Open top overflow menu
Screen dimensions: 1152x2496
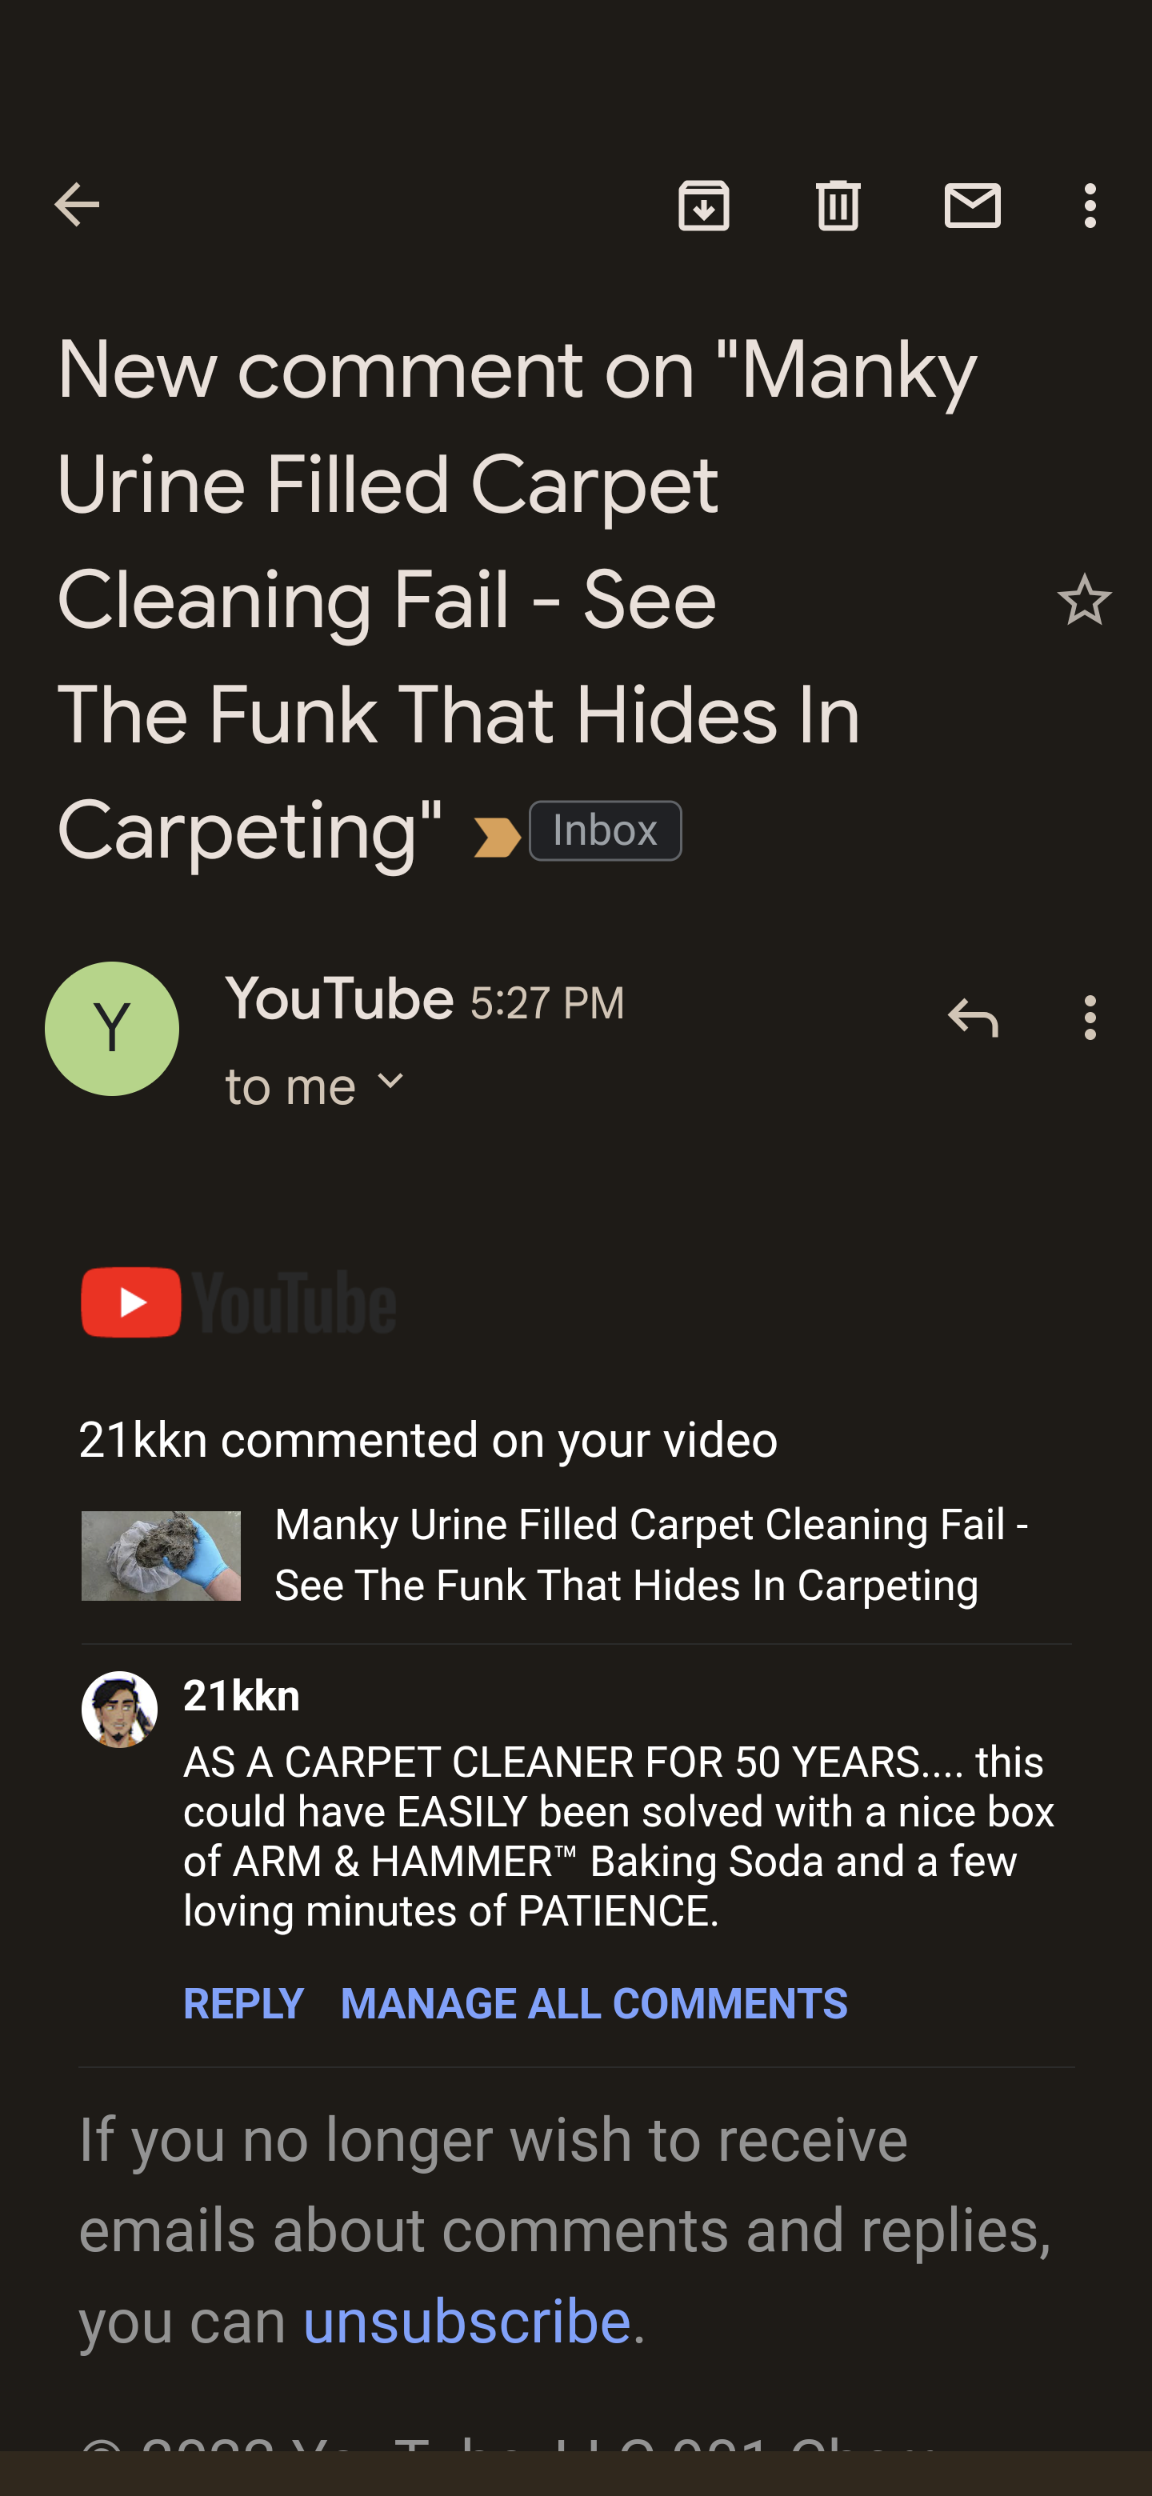pos(1090,206)
